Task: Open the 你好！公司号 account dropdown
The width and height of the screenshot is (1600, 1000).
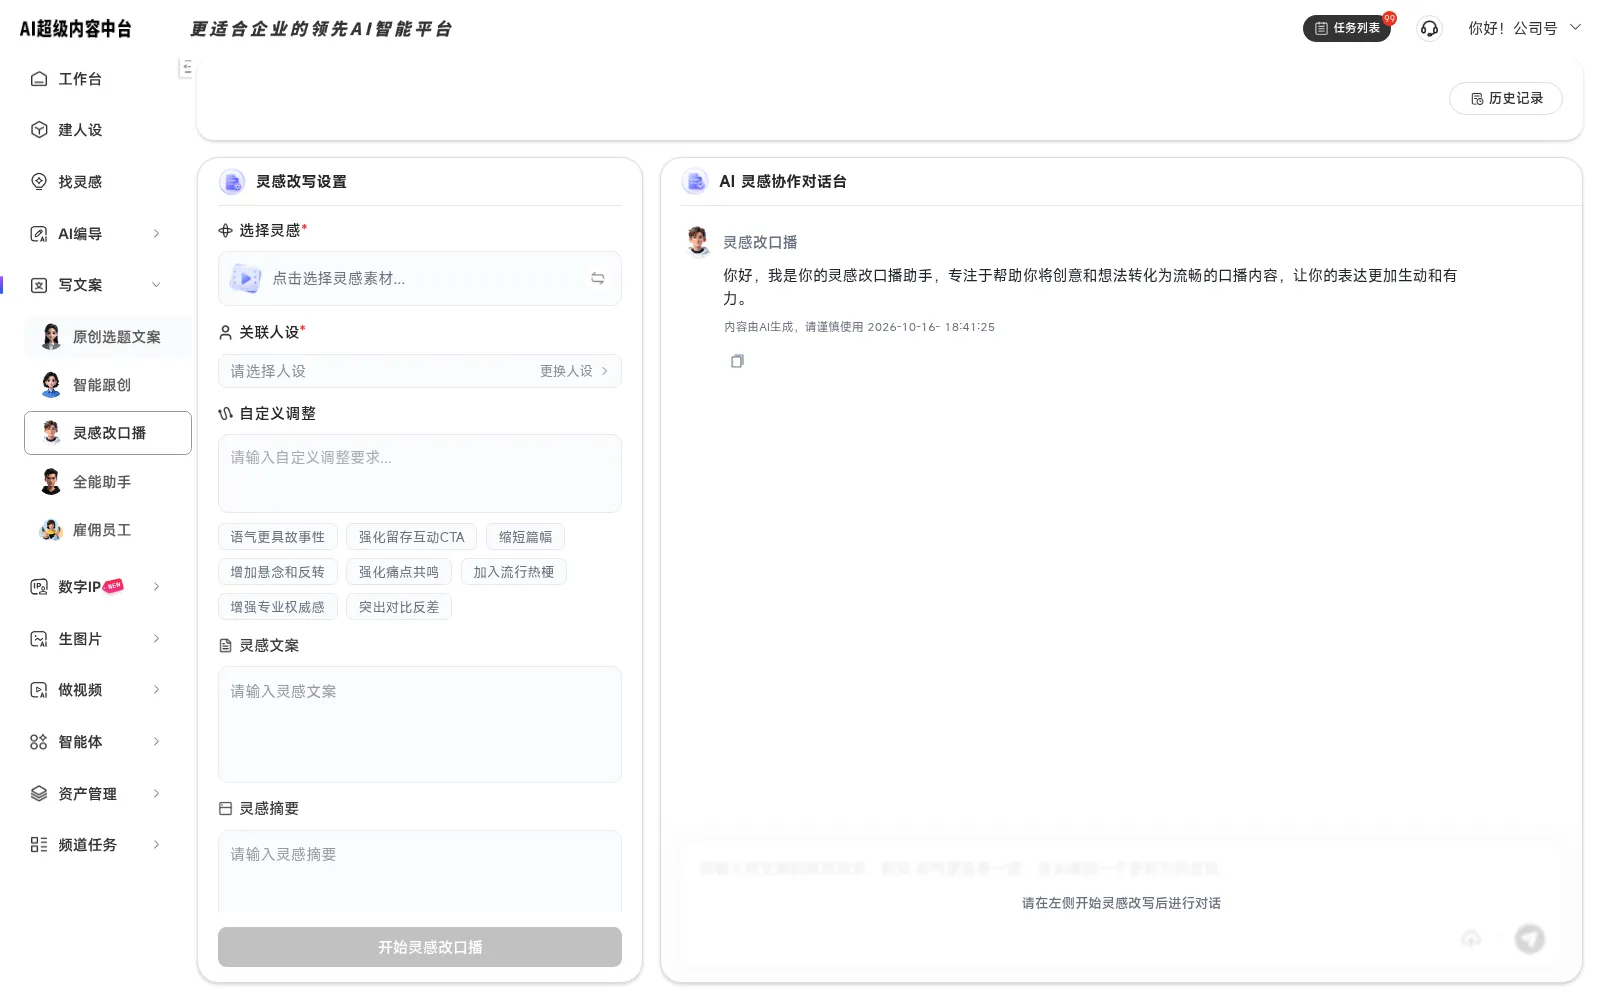Action: [1524, 28]
